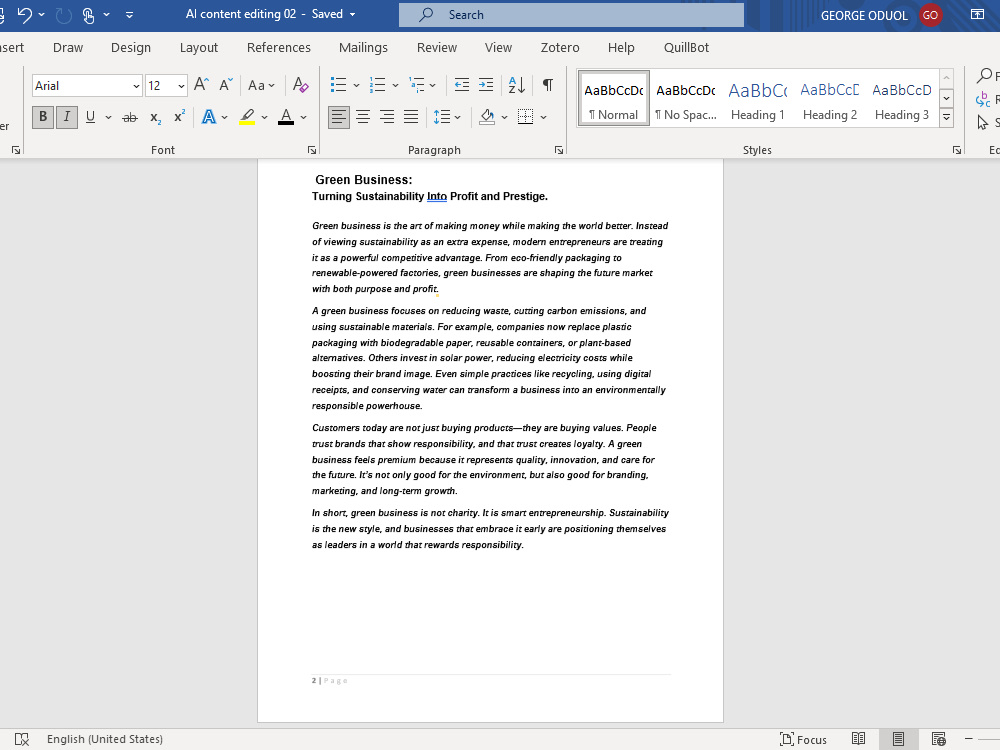The width and height of the screenshot is (1000, 750).
Task: Apply numbered list
Action: (378, 85)
